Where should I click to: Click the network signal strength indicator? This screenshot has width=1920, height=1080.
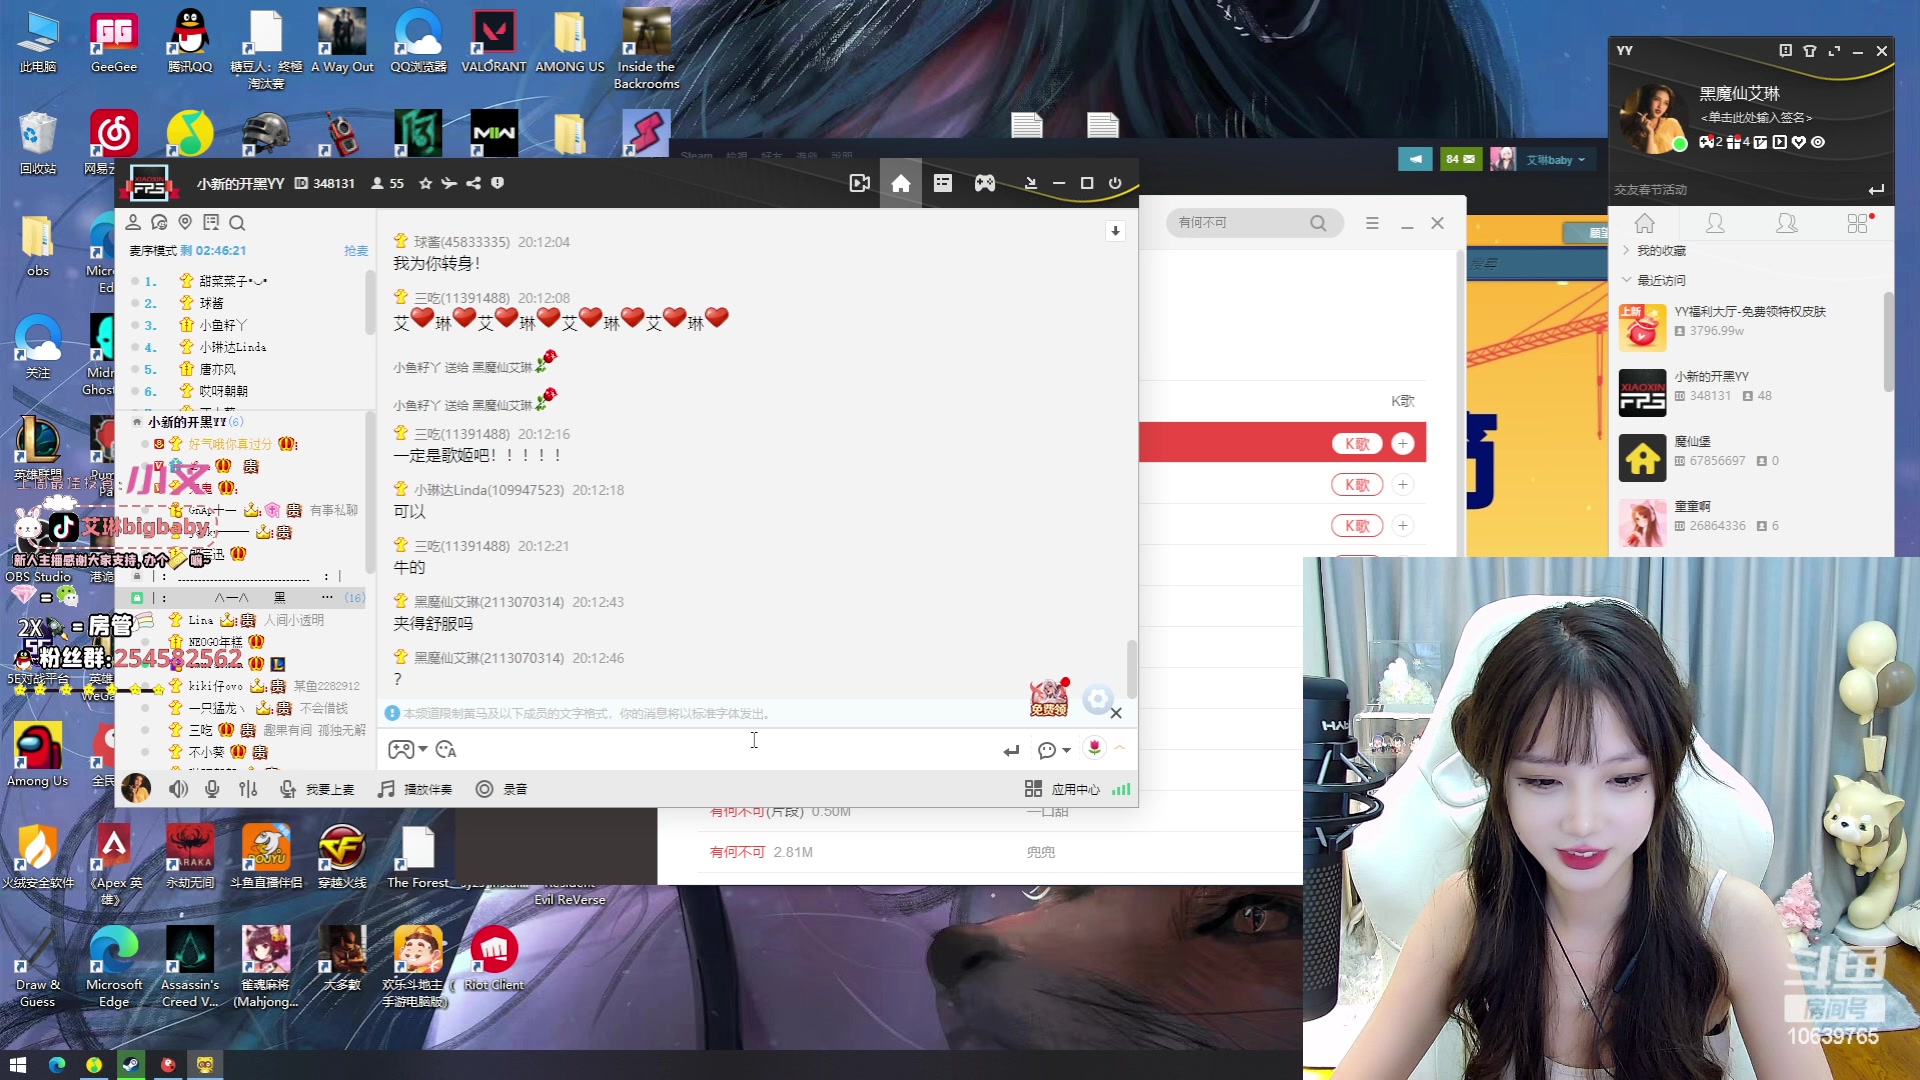pos(1121,789)
